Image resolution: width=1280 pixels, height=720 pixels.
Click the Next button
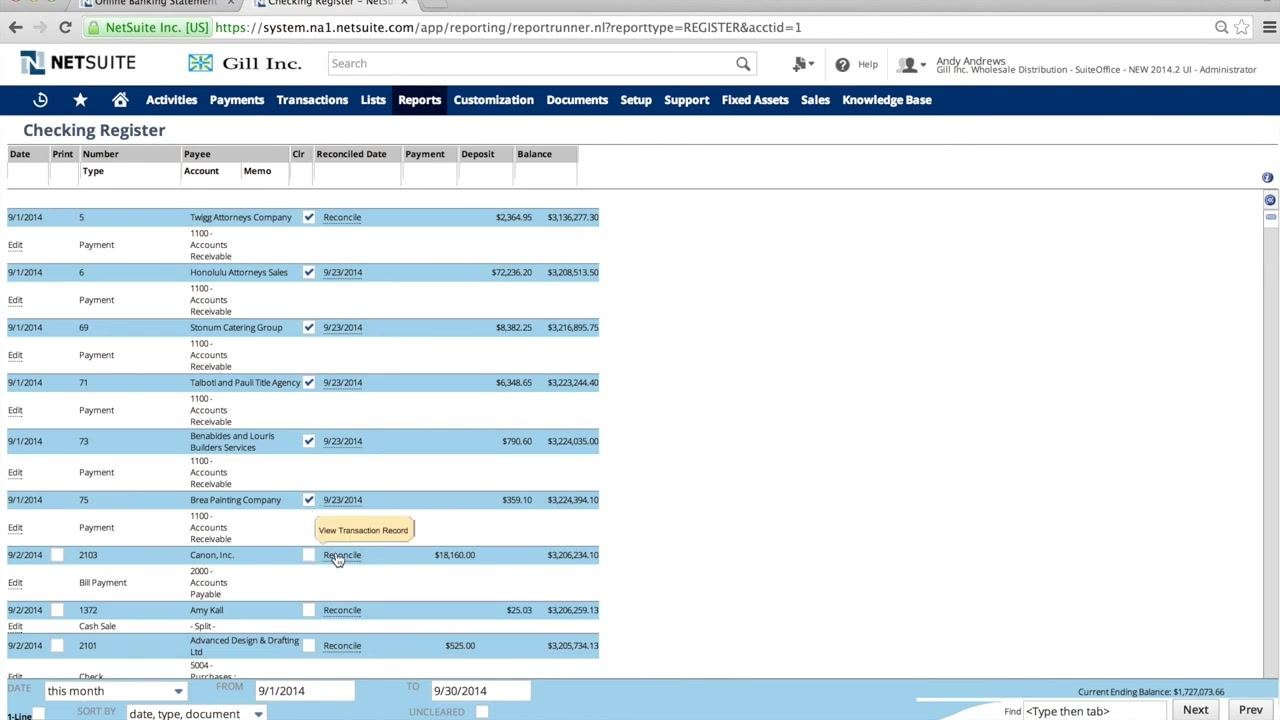click(1196, 710)
